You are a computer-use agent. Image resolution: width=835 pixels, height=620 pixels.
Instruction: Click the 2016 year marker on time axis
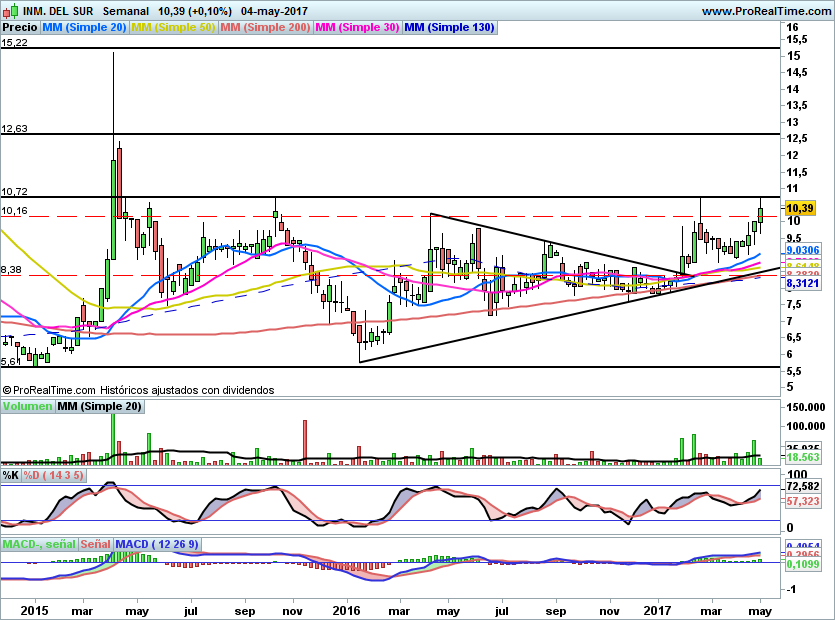coord(347,609)
